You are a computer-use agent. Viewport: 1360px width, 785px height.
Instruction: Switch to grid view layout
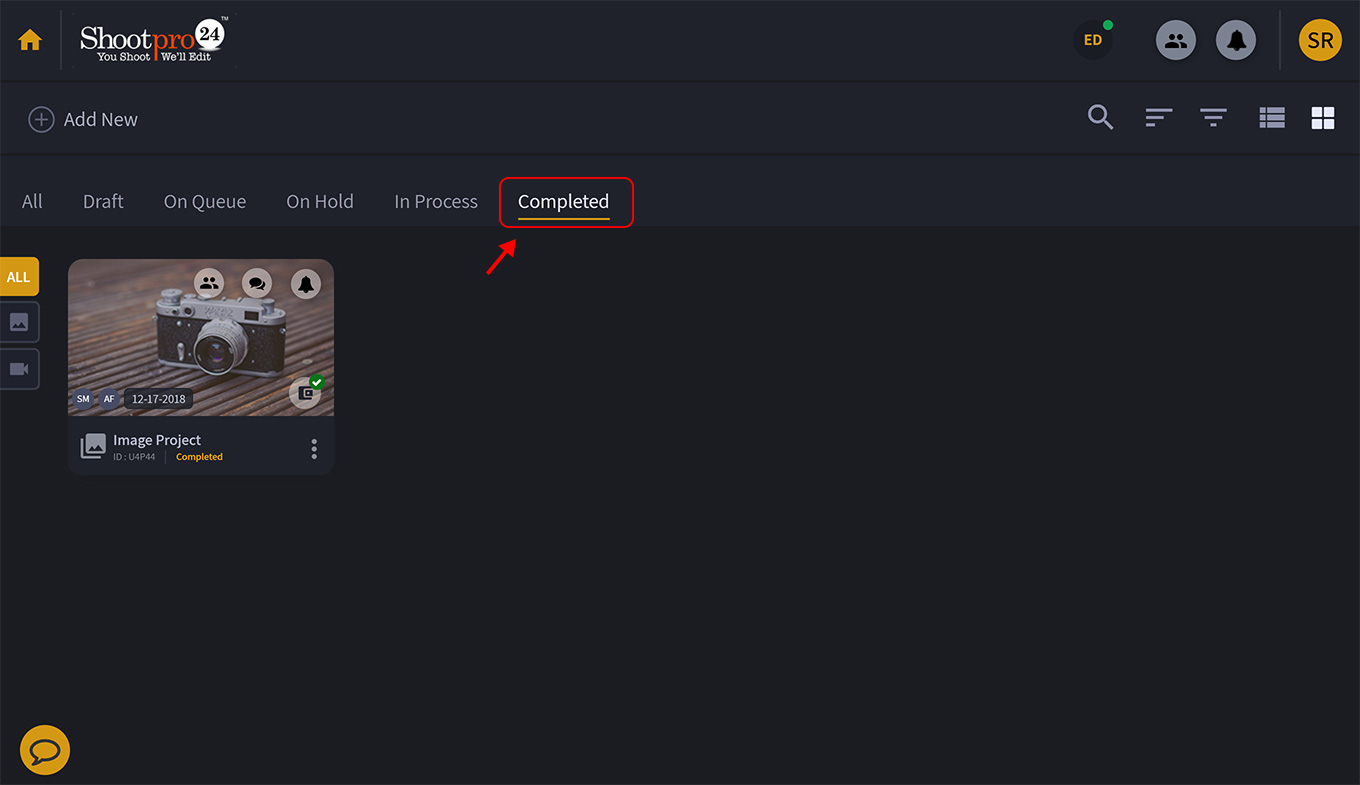[x=1322, y=117]
